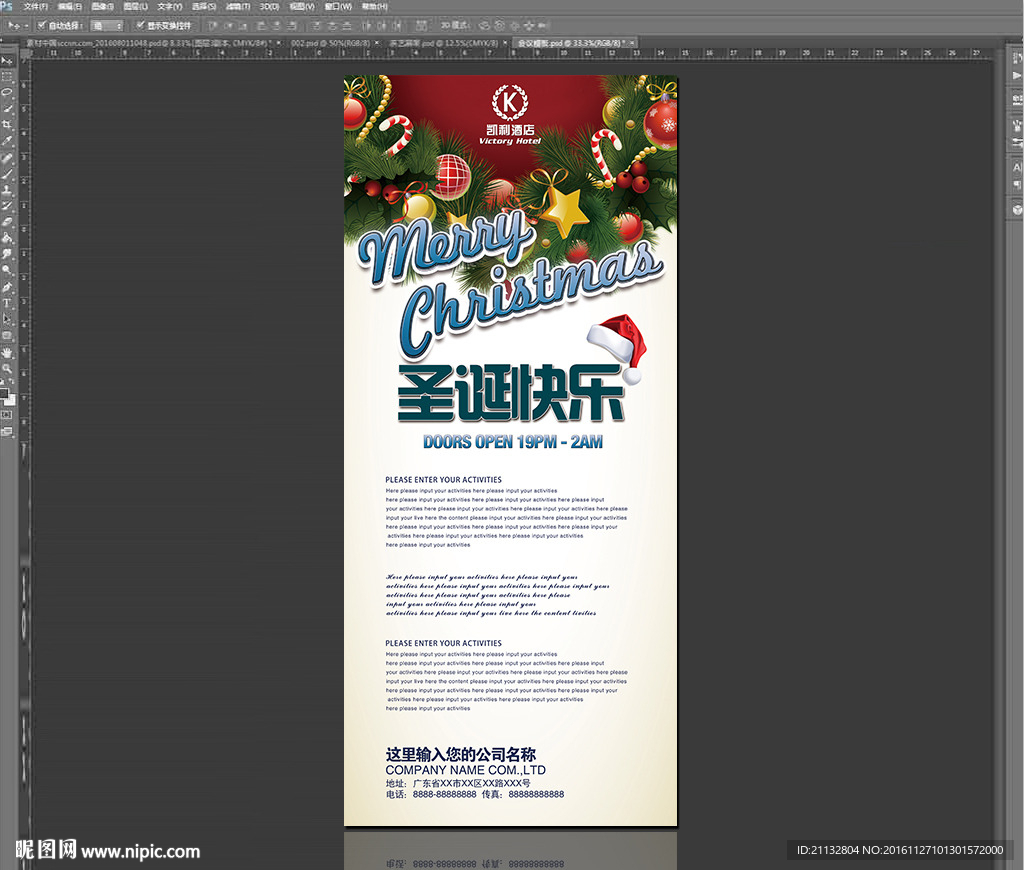The height and width of the screenshot is (870, 1024).
Task: Change the screen mode button
Action: (x=7, y=431)
